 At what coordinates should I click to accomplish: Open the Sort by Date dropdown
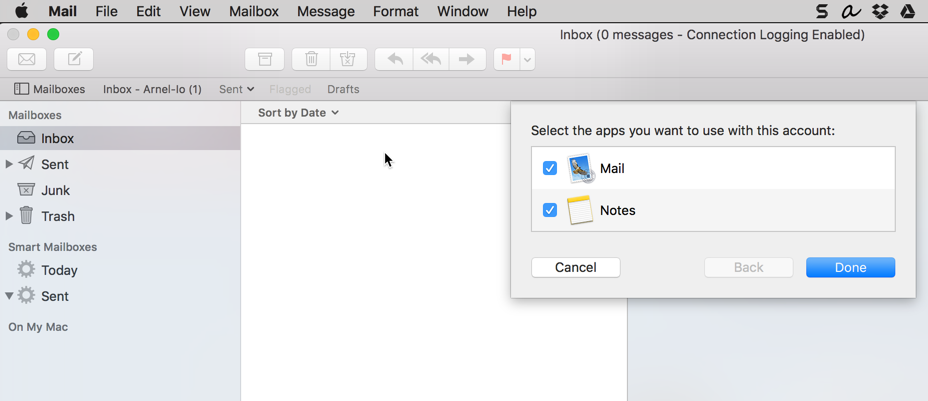coord(298,112)
